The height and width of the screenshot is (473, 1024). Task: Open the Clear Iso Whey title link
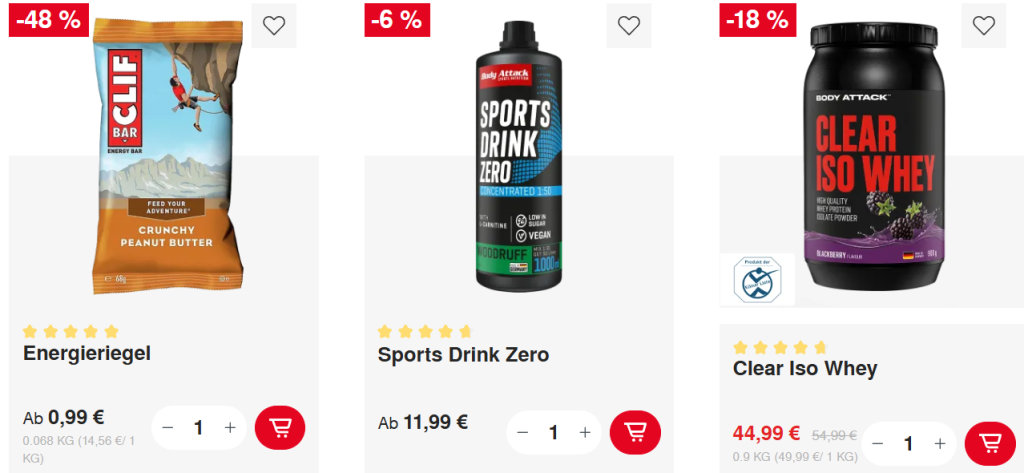pos(805,368)
